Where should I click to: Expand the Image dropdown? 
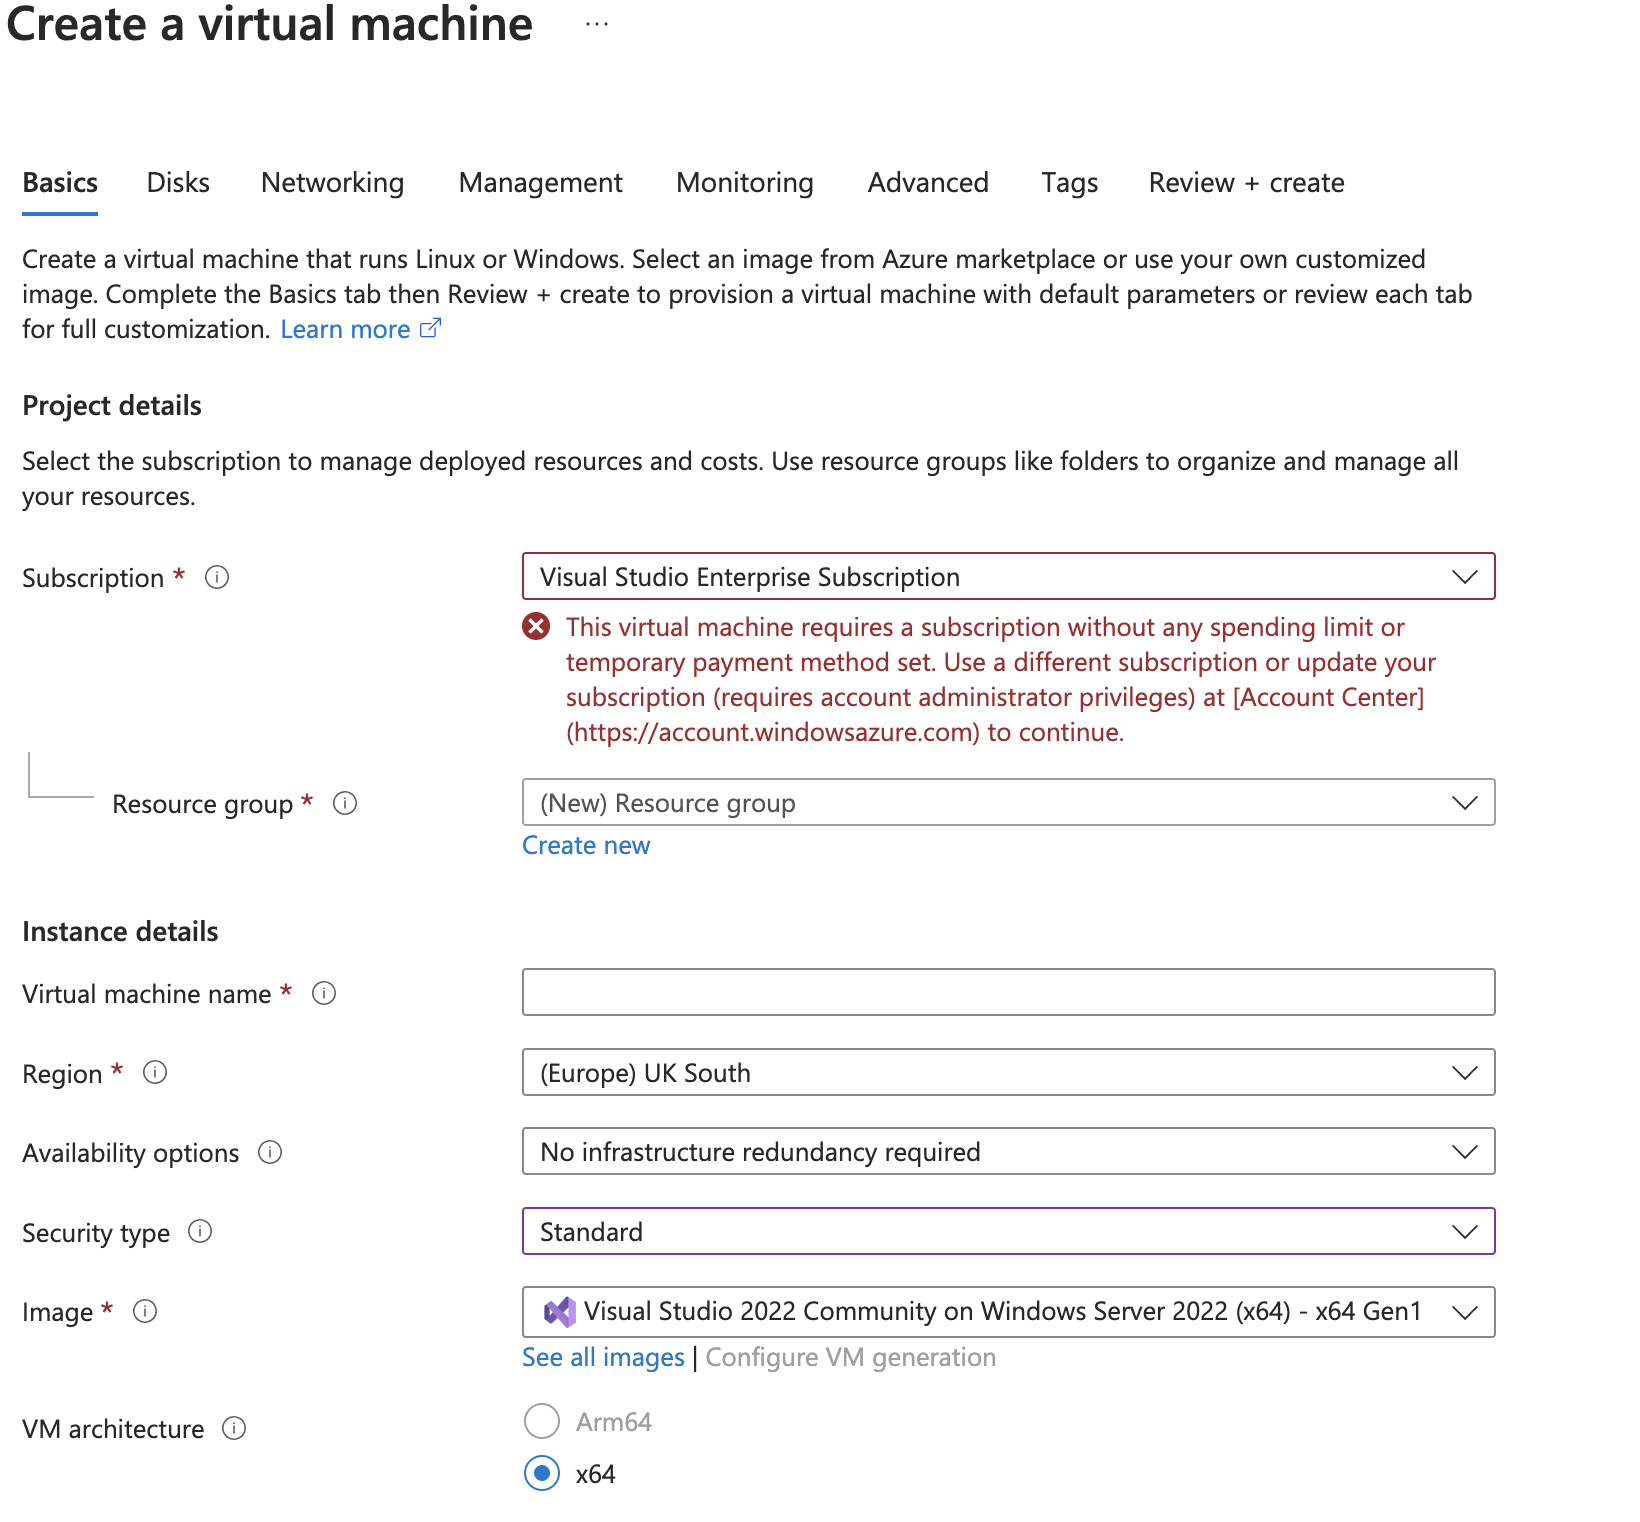coord(1008,1311)
